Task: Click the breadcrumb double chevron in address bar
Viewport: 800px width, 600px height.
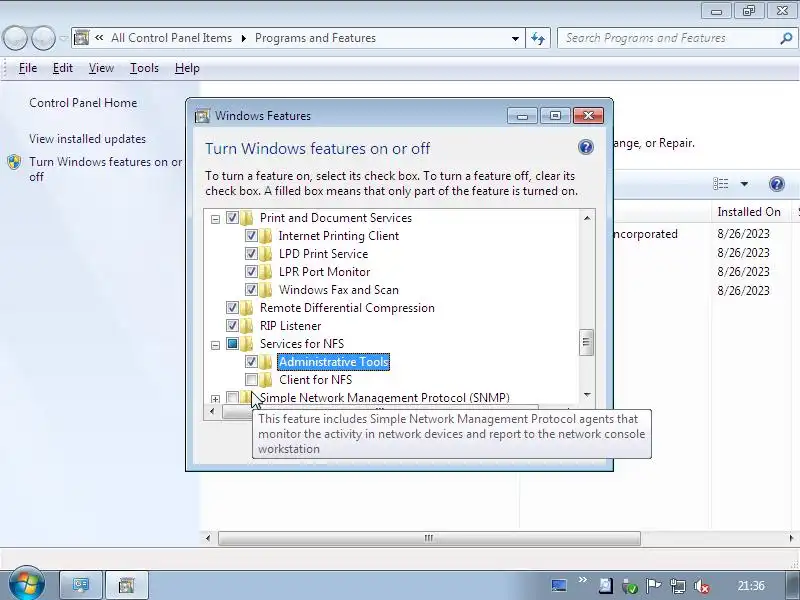Action: 99,38
